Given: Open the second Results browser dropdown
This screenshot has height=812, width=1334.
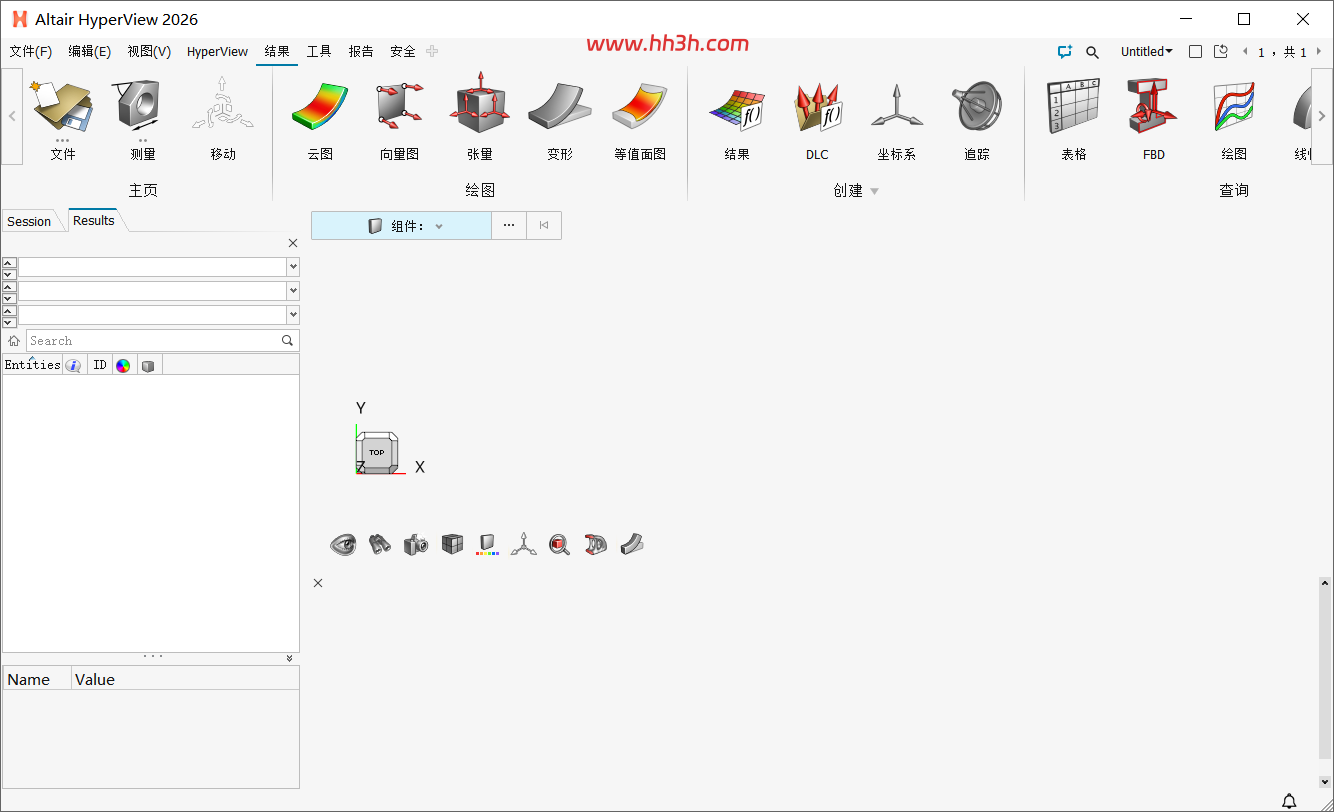Looking at the screenshot, I should tap(293, 291).
